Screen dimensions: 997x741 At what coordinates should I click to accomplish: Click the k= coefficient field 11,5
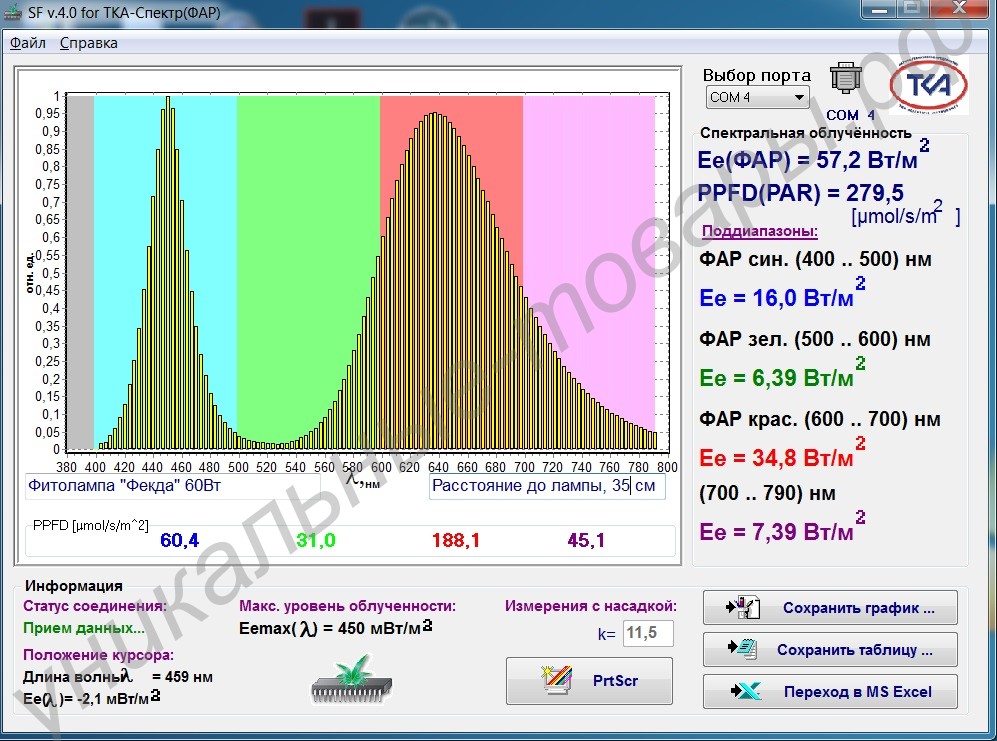click(648, 633)
